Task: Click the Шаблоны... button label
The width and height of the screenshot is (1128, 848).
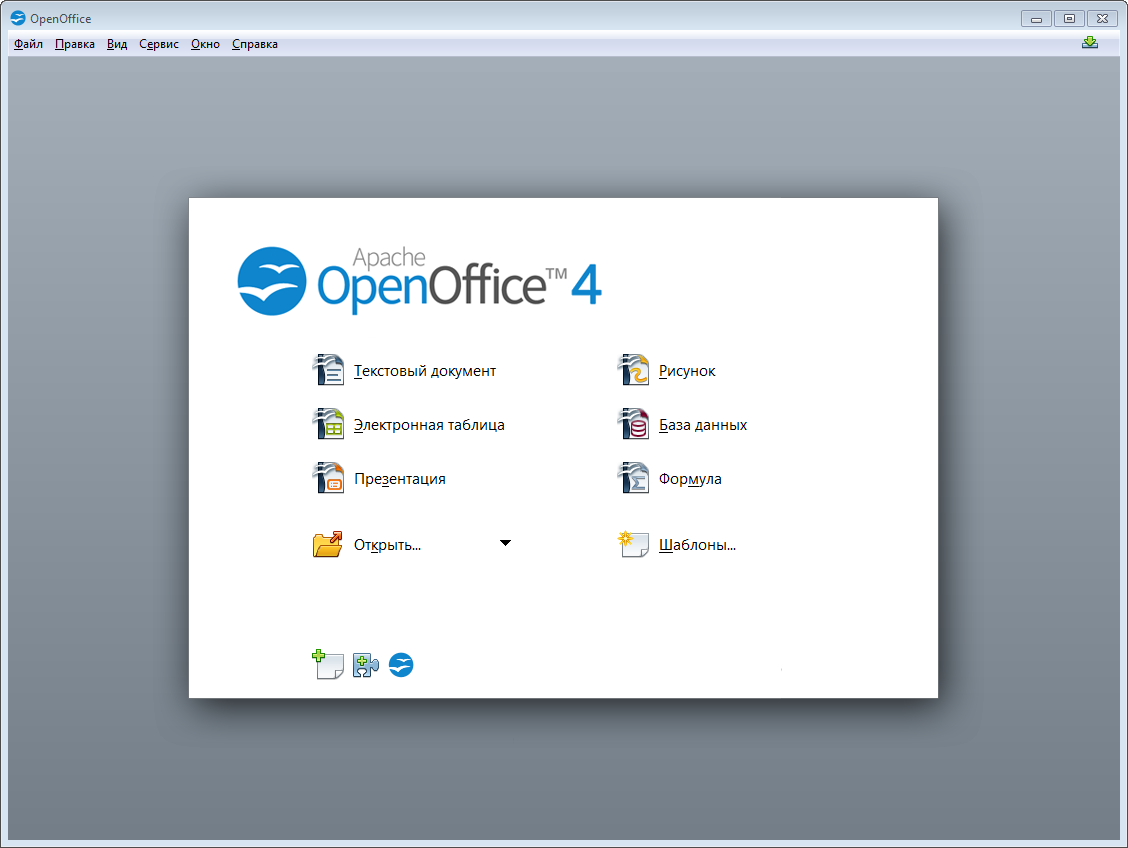Action: 697,545
